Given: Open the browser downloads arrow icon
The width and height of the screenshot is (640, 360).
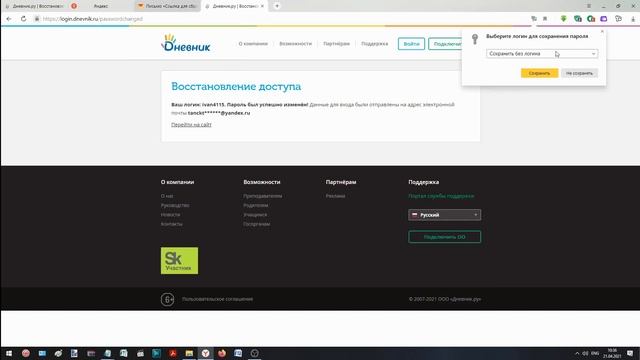Looking at the screenshot, I should coord(633,19).
